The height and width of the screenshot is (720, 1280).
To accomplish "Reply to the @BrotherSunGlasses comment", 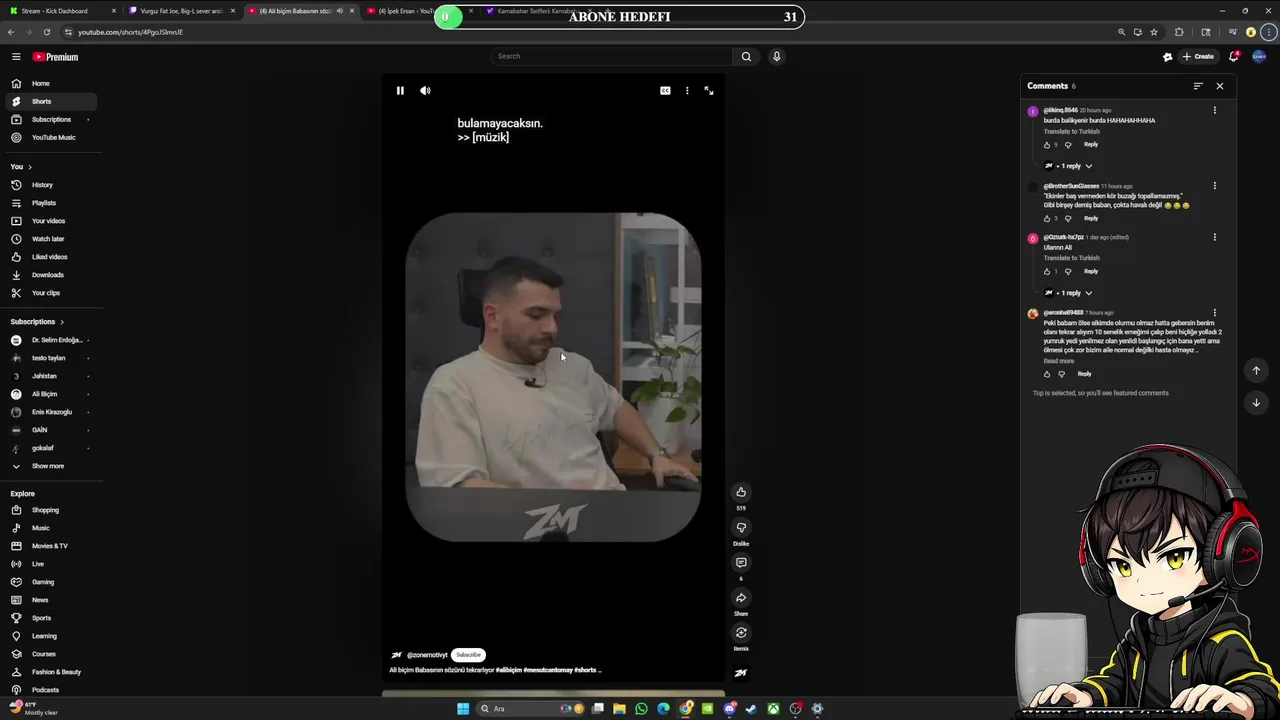I will tap(1091, 218).
